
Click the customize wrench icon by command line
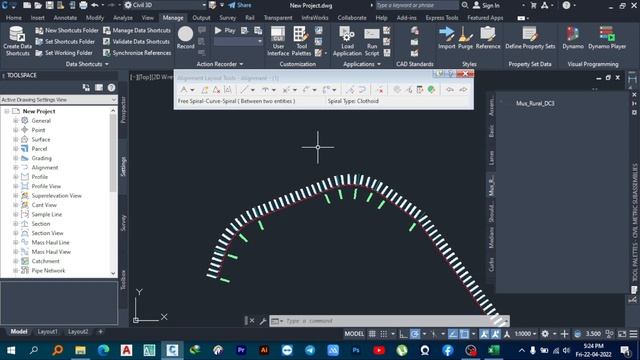(x=263, y=321)
